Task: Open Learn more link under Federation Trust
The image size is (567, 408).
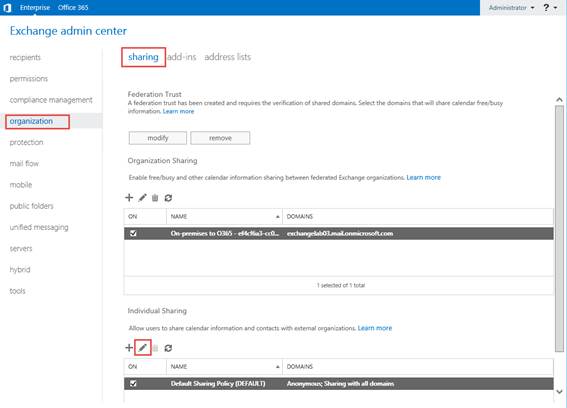Action: click(178, 111)
